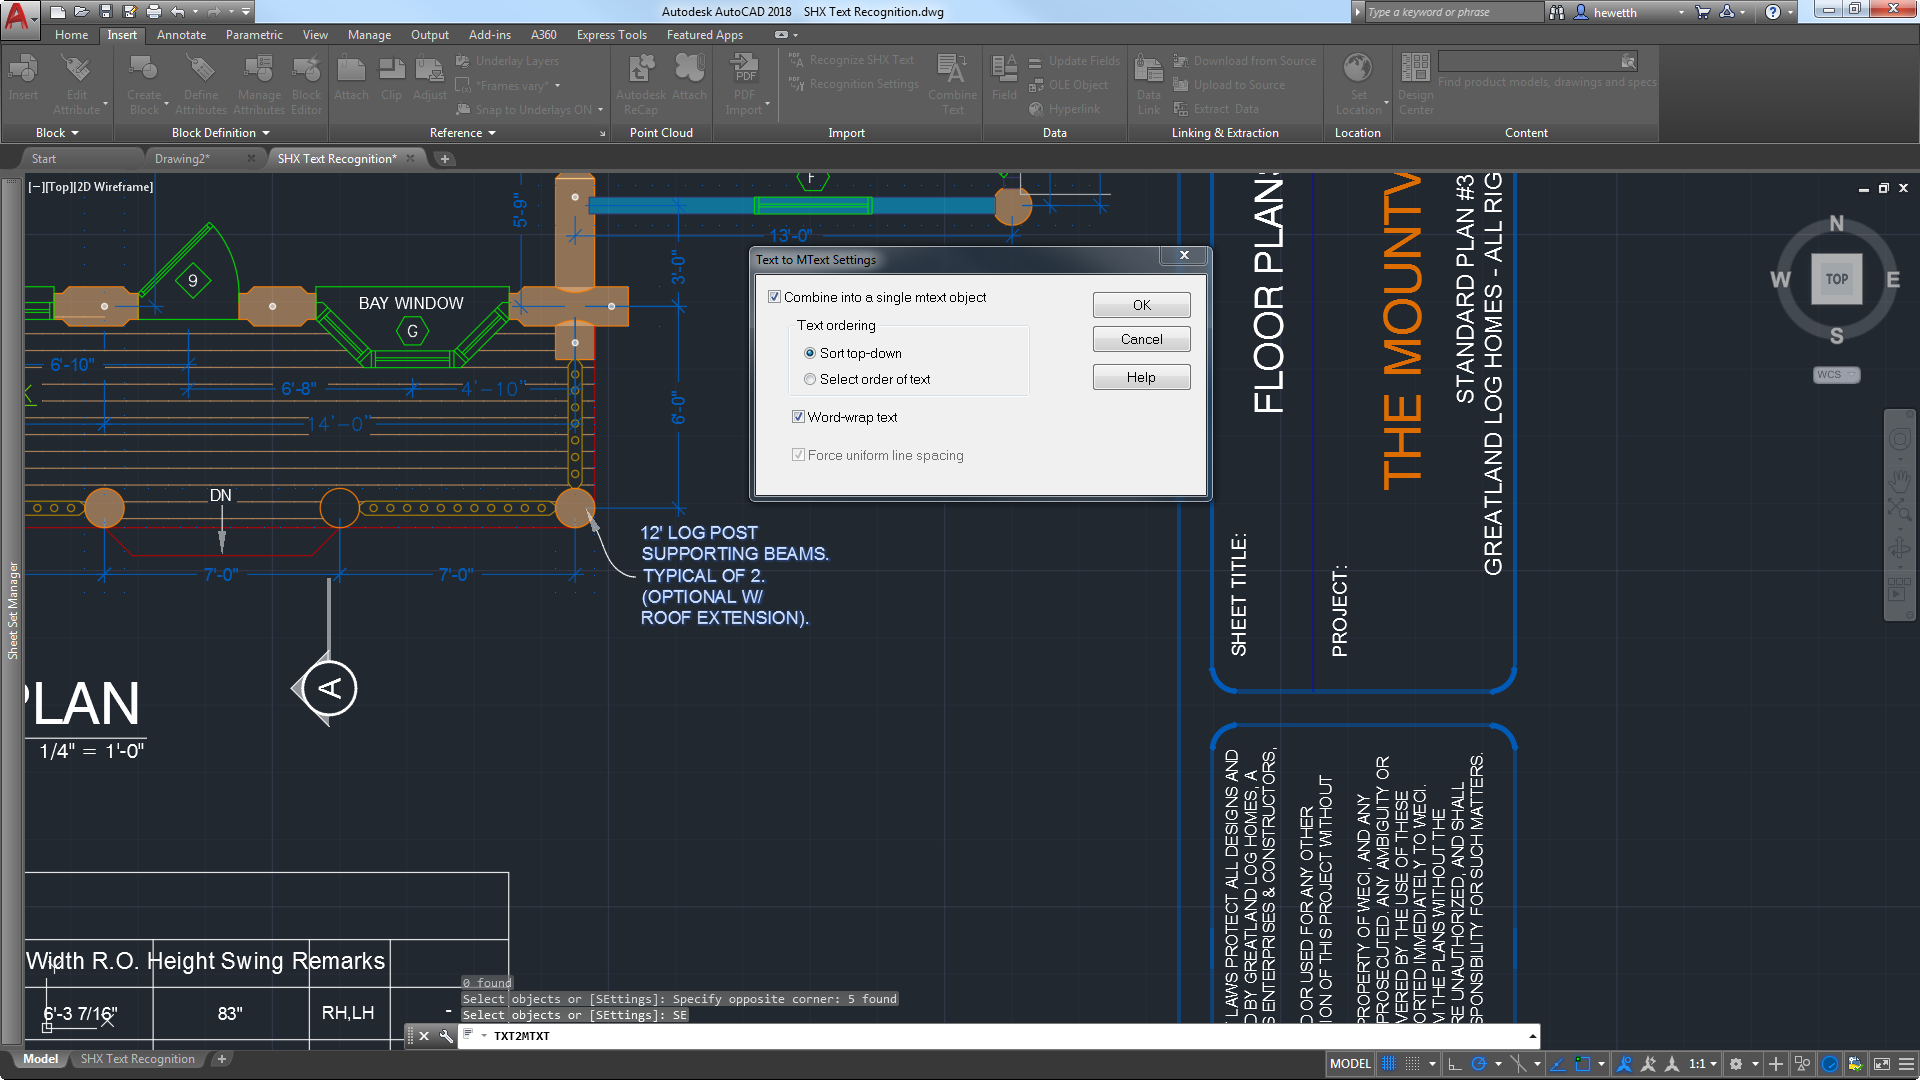Toggle the Word-wrap text checkbox
1920x1080 pixels.
pos(798,417)
